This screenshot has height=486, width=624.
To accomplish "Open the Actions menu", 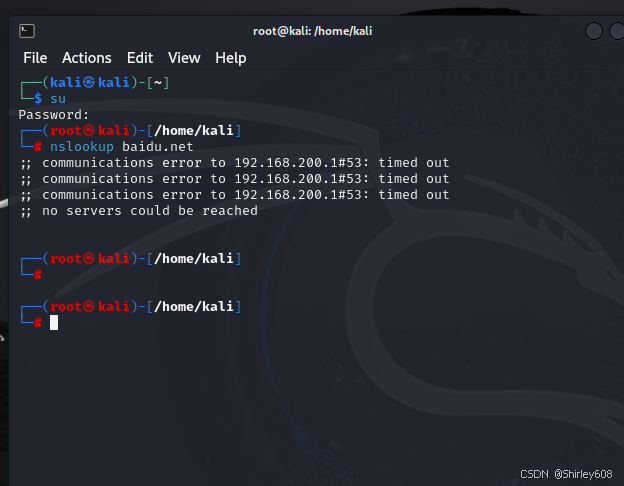I will click(x=87, y=58).
